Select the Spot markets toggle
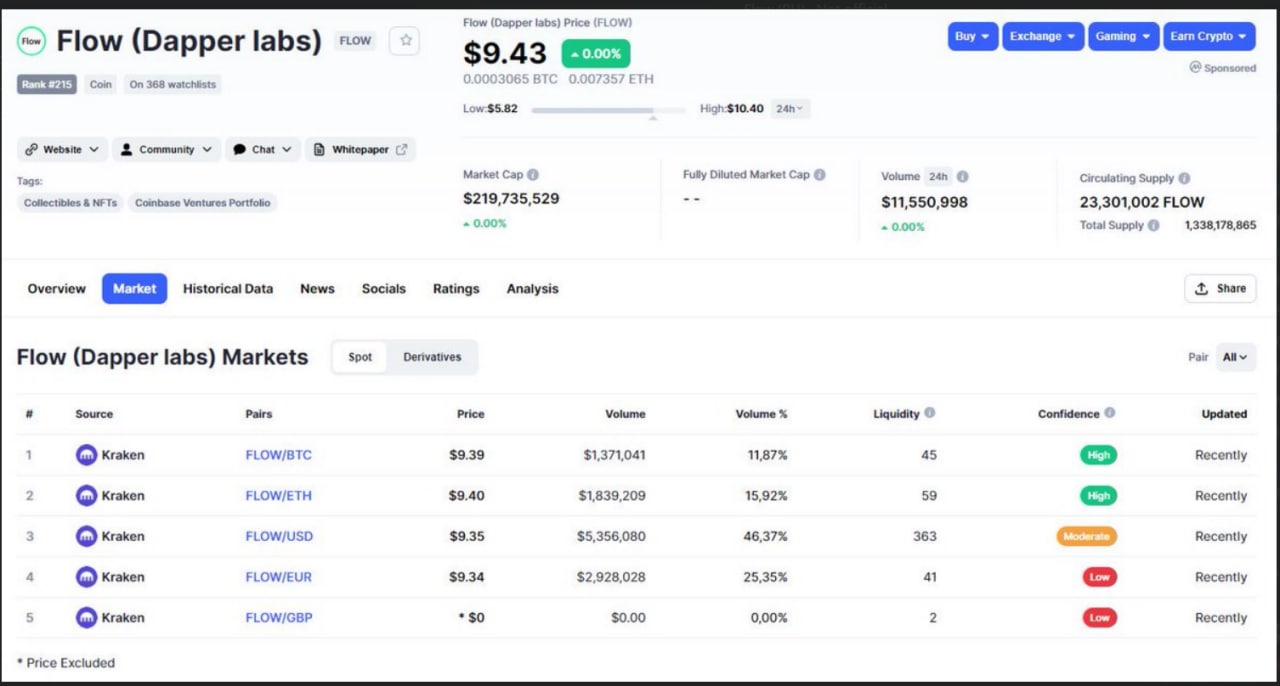 pos(360,357)
